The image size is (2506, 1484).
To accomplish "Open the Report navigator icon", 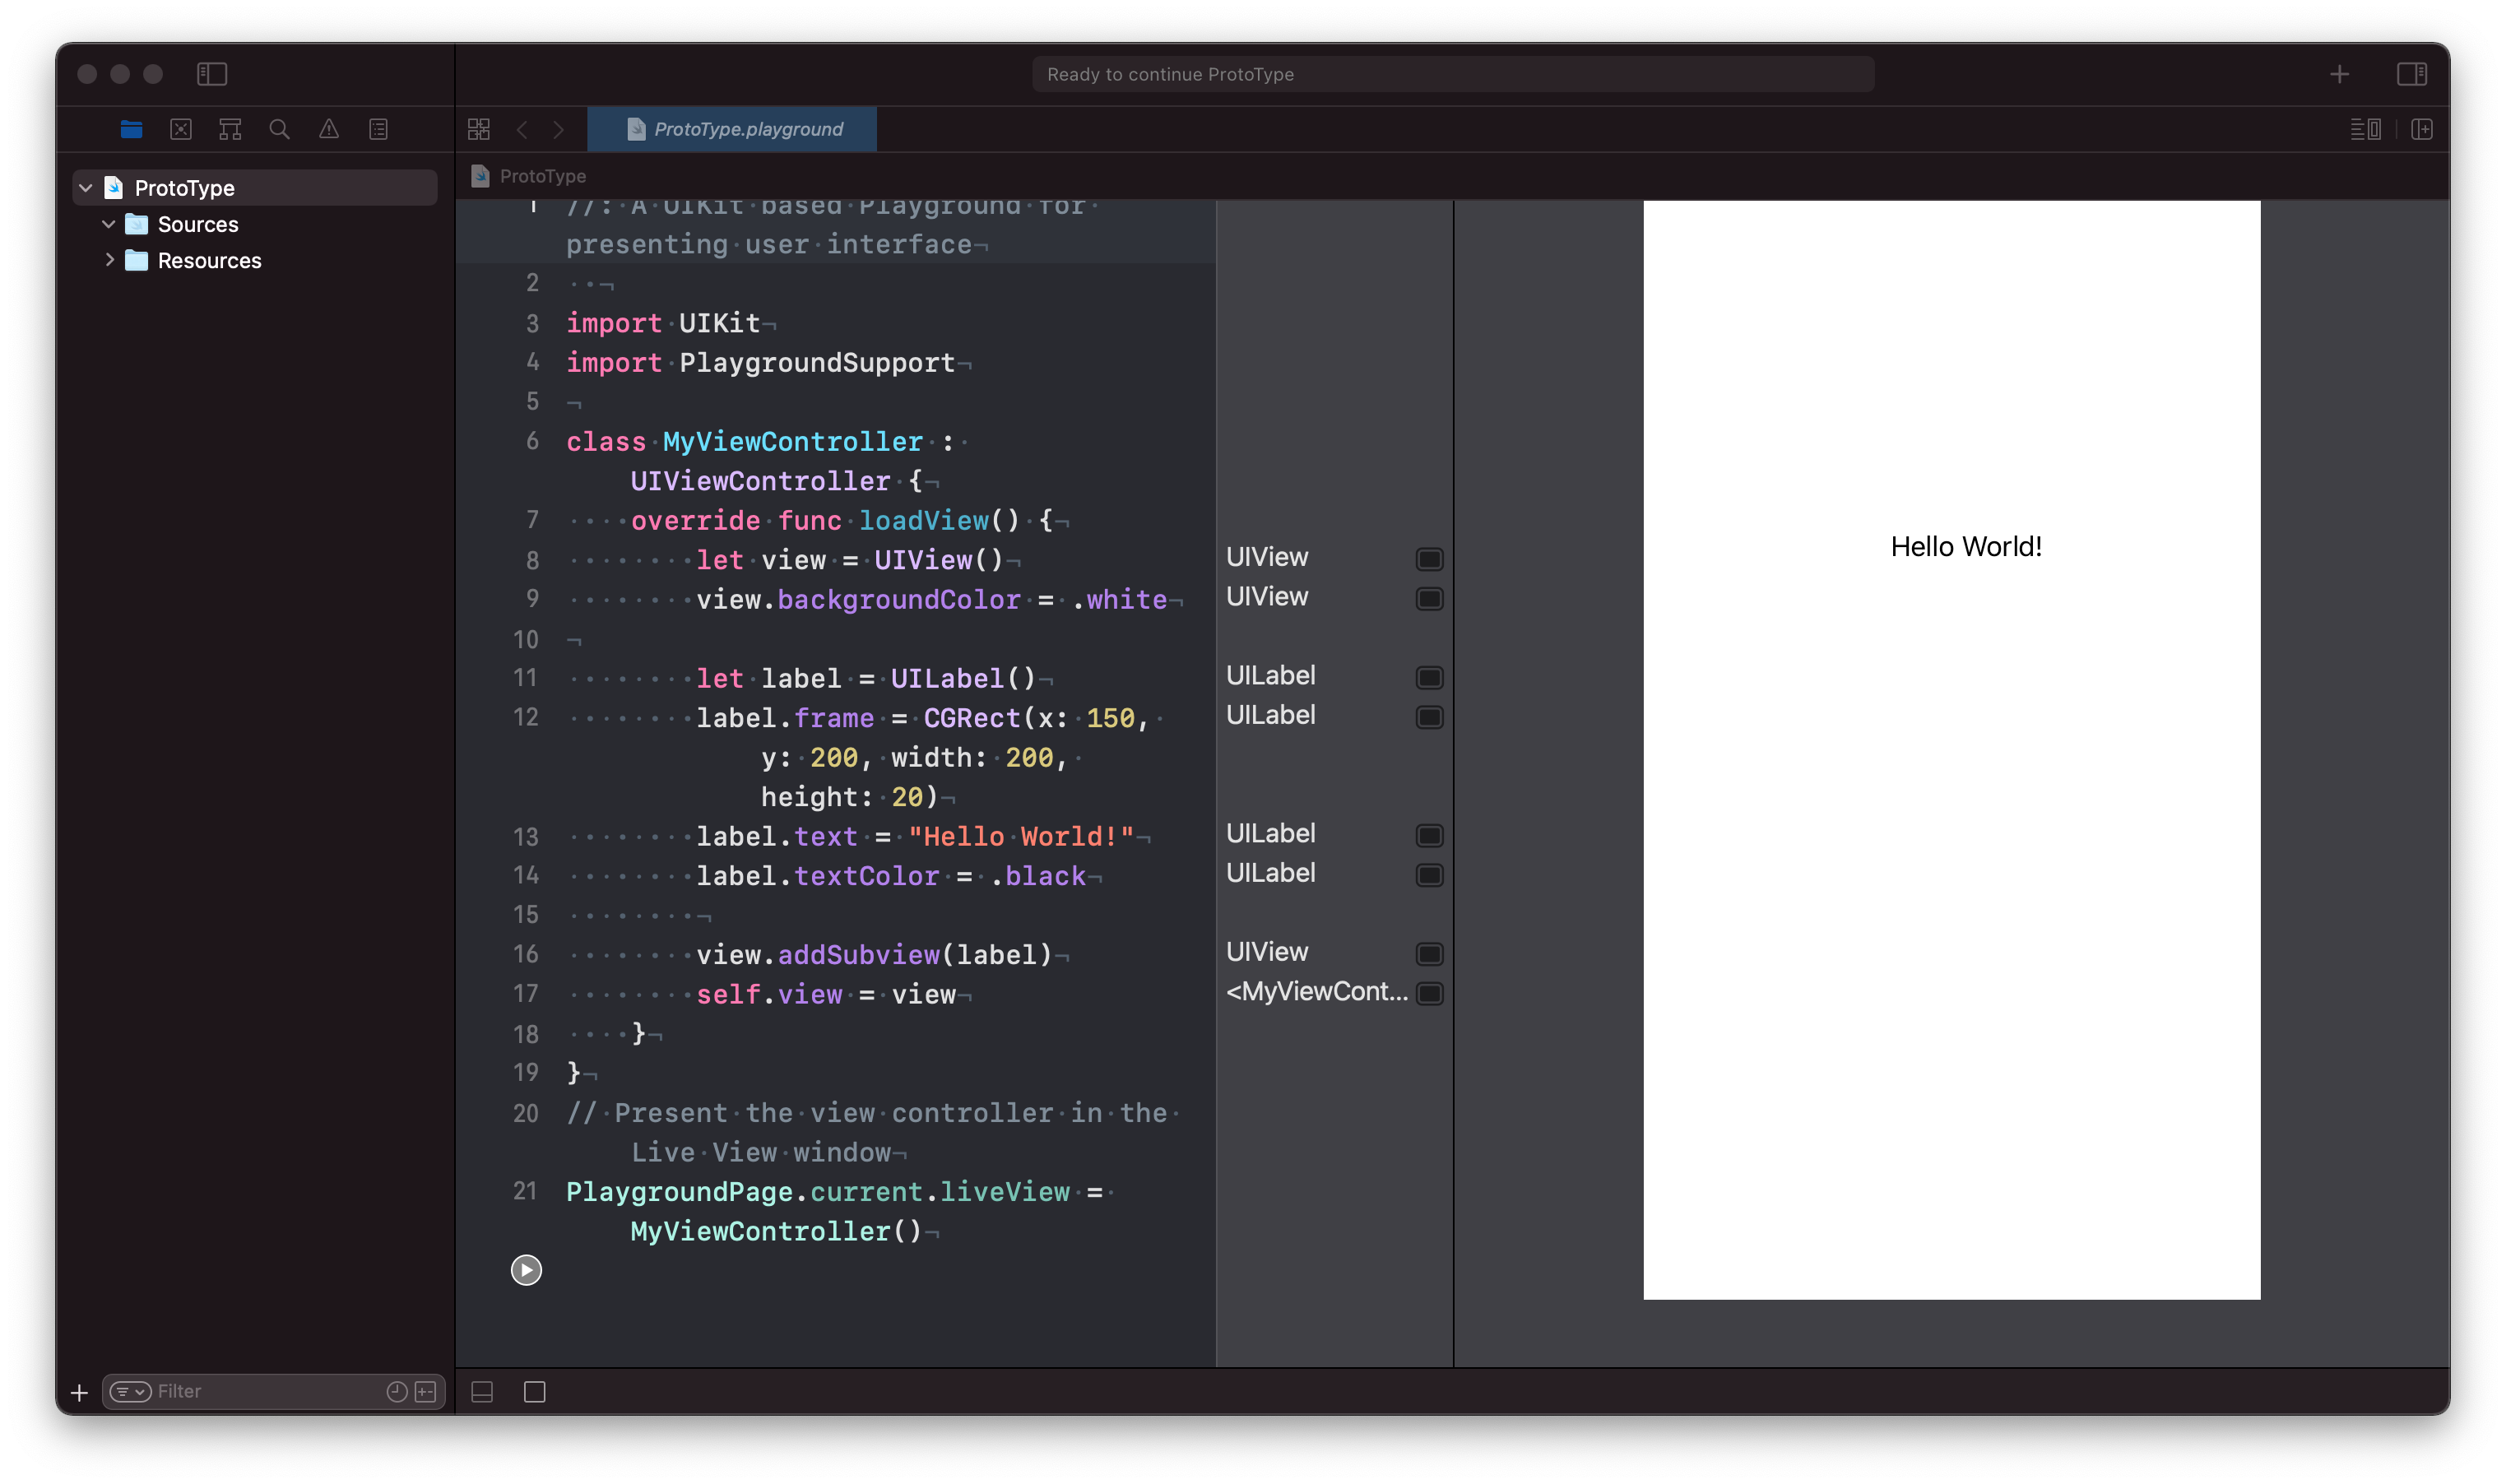I will (x=378, y=129).
